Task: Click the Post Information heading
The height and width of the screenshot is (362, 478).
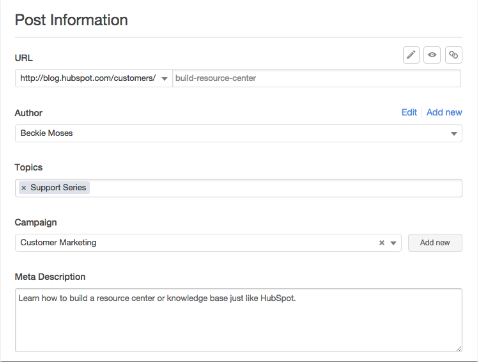Action: [x=71, y=20]
